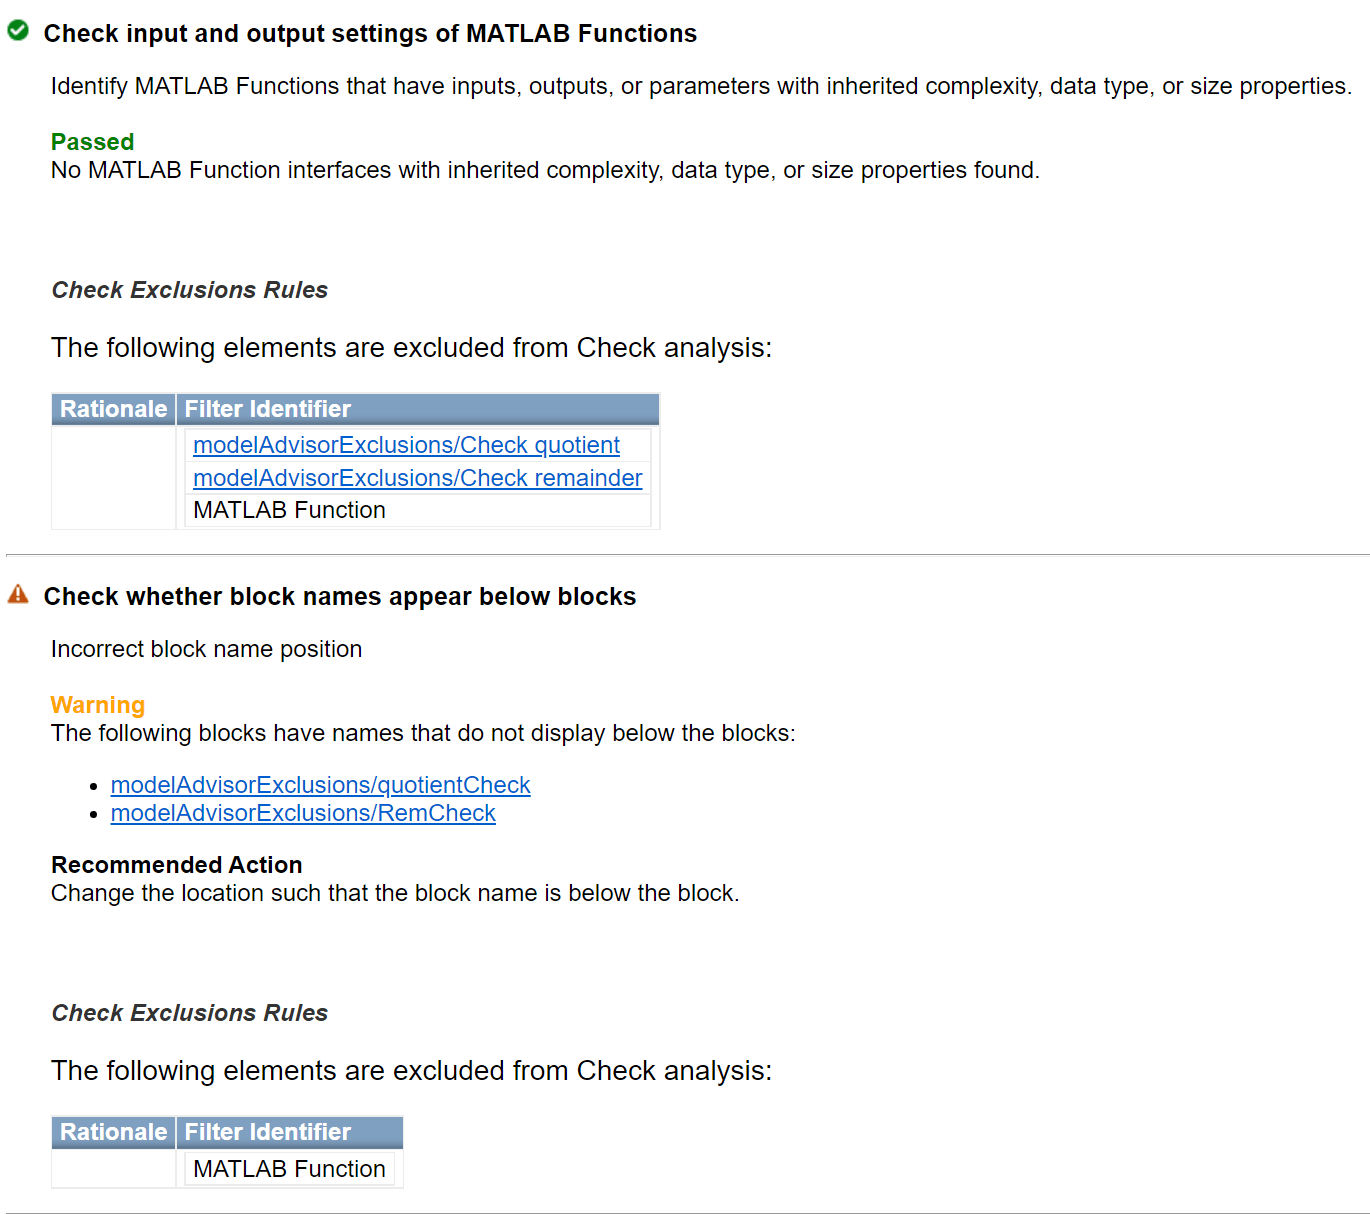Image resolution: width=1370 pixels, height=1214 pixels.
Task: Select MATLAB Function cell in the block names check table
Action: 289,1169
